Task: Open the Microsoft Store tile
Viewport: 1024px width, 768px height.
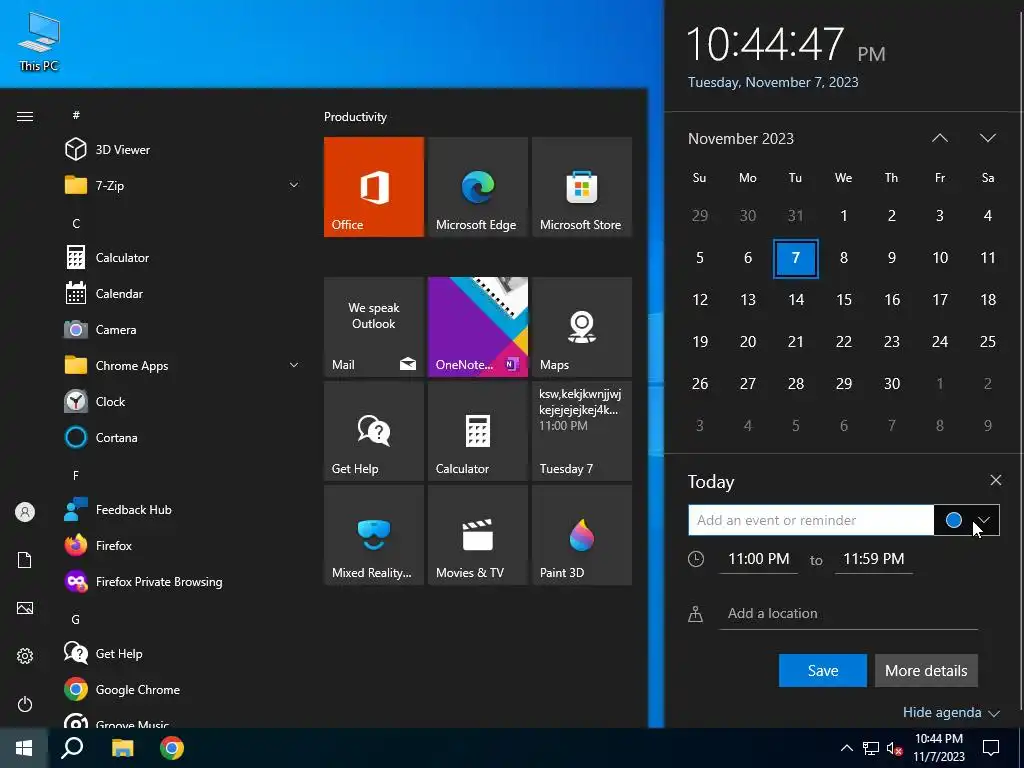Action: point(582,187)
